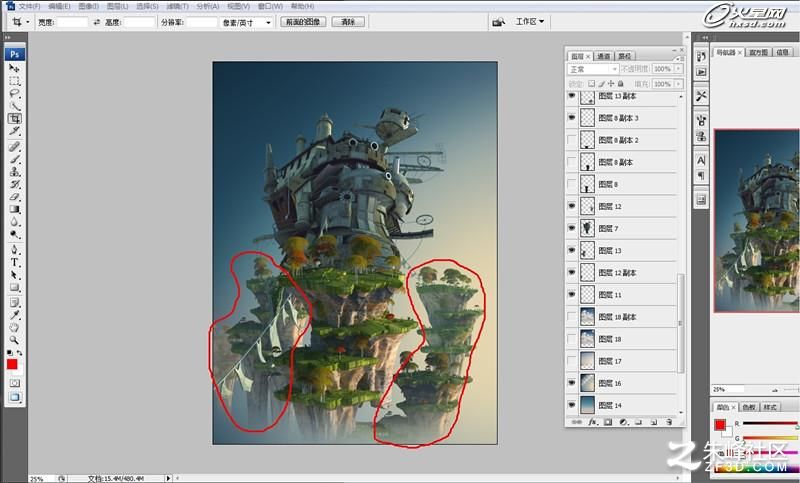
Task: Select the History Brush tool
Action: pos(14,184)
